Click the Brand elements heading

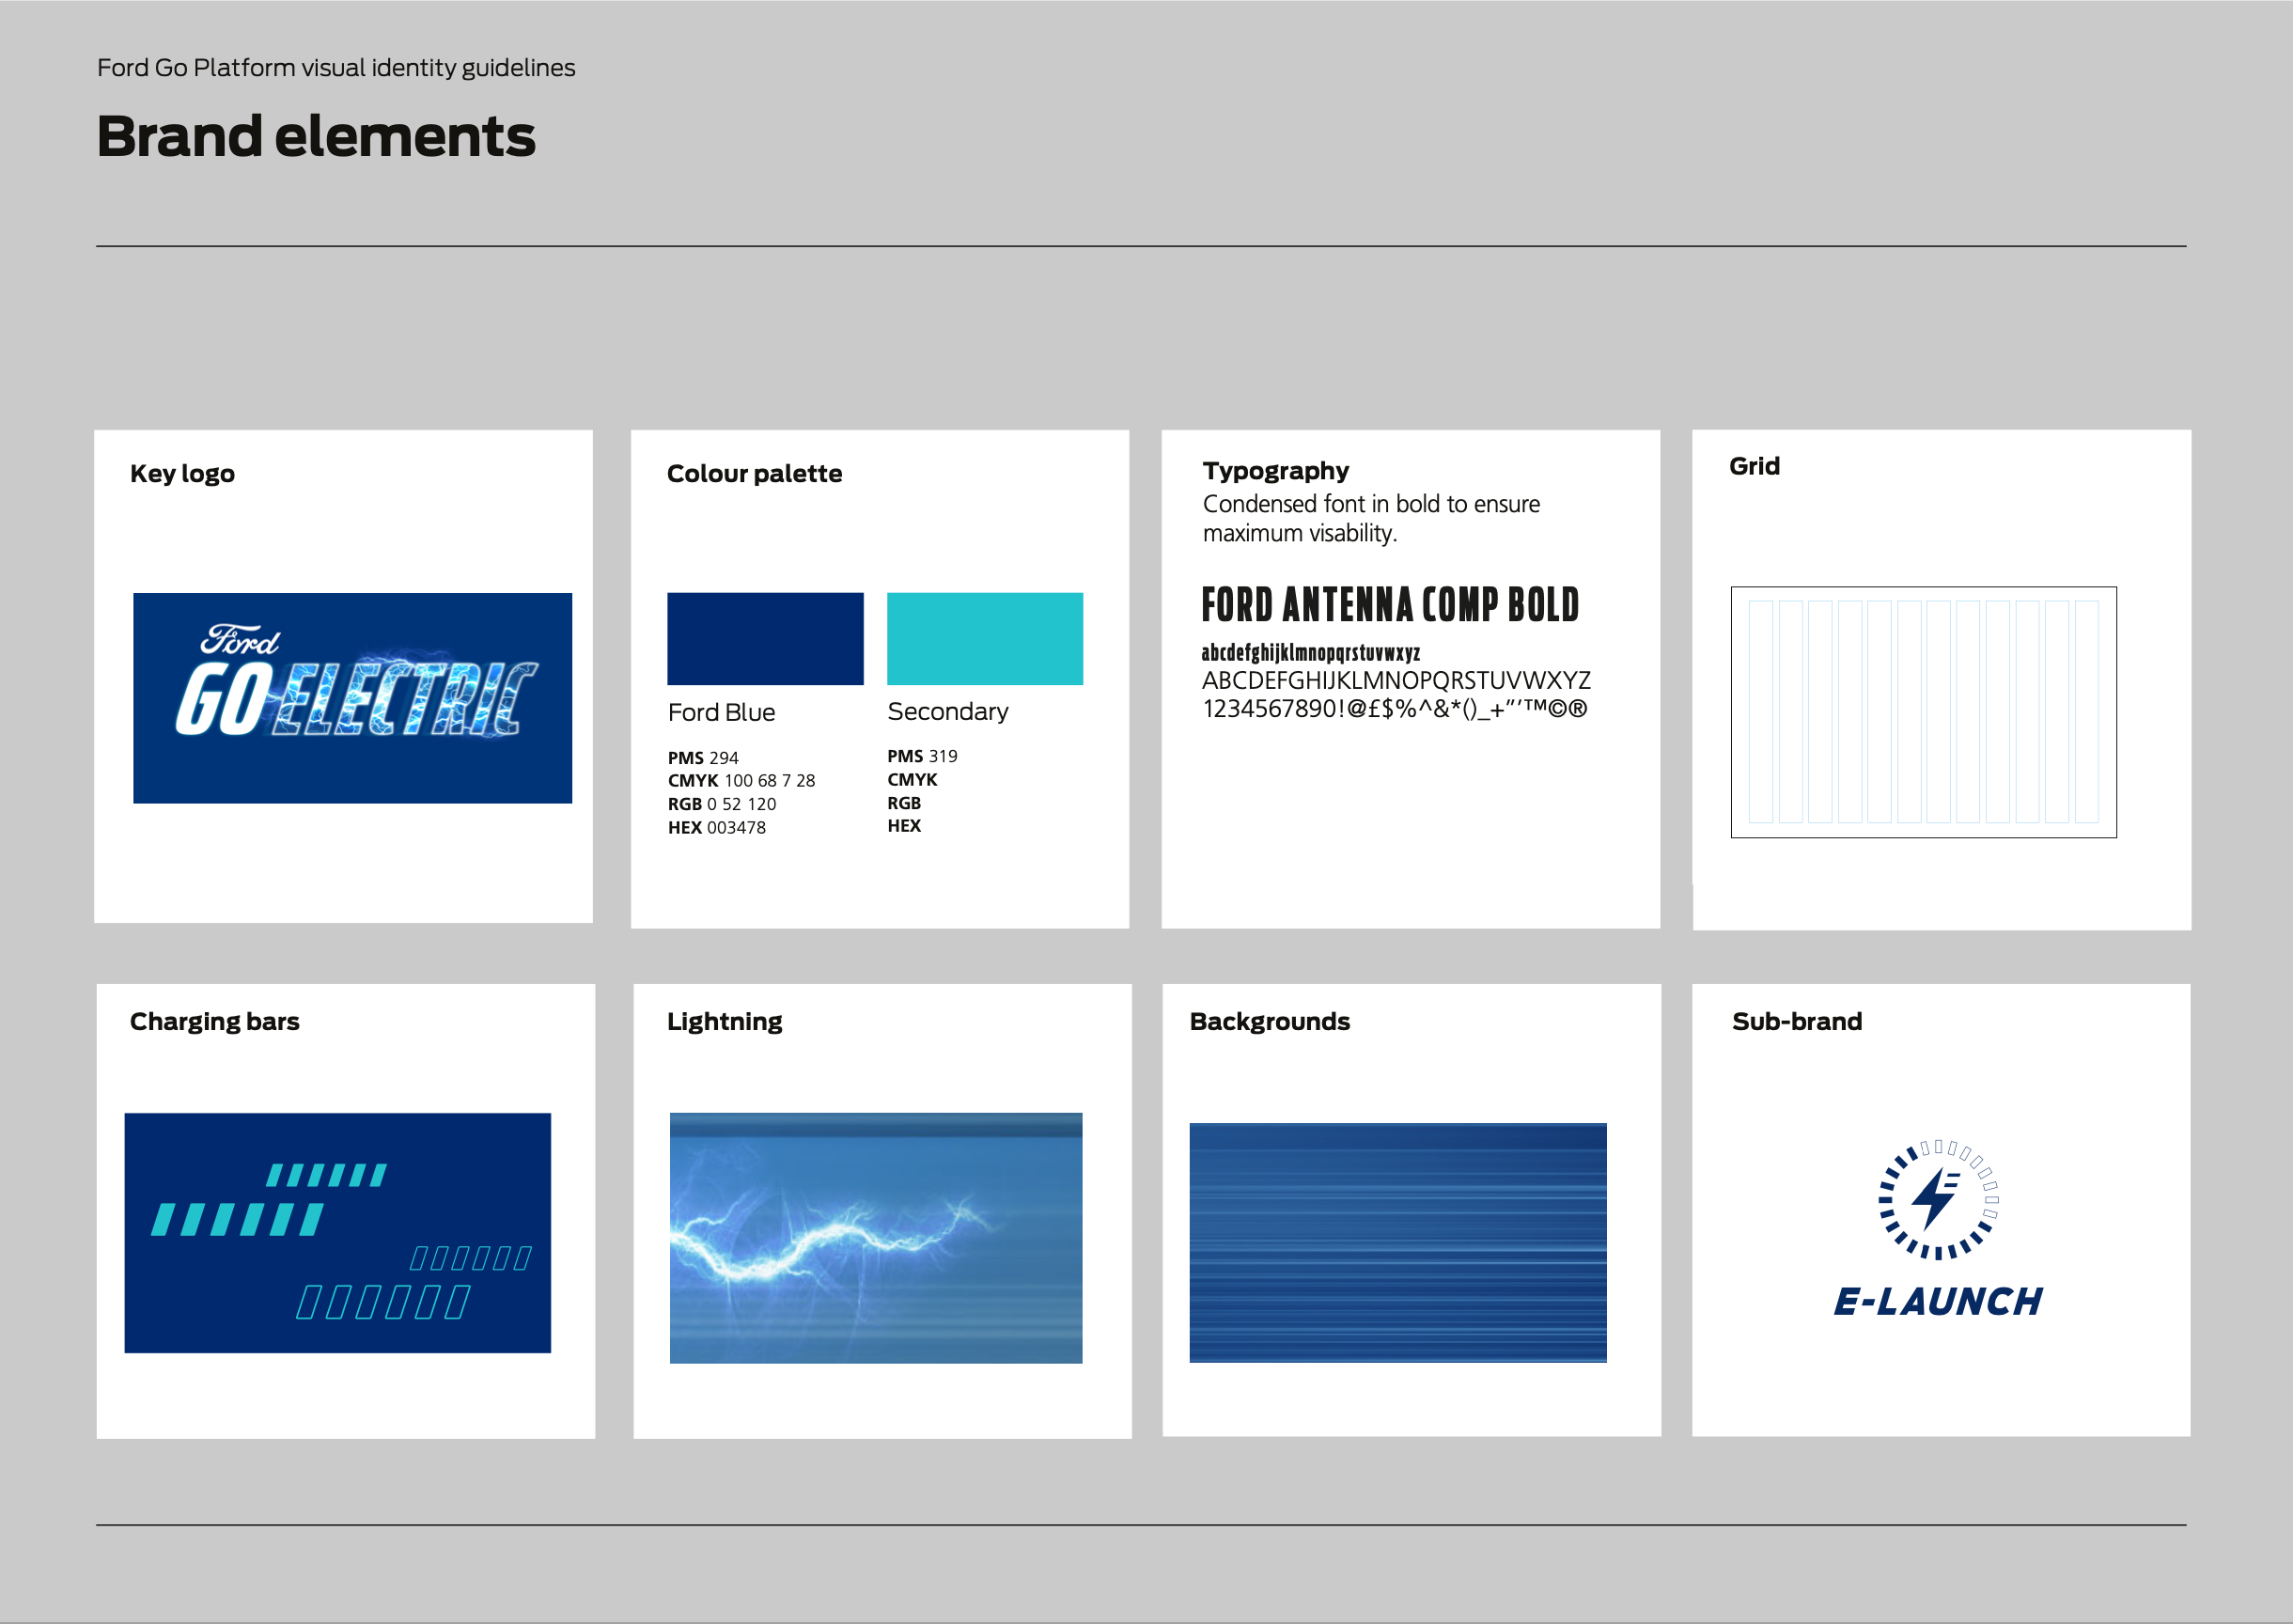(x=316, y=137)
